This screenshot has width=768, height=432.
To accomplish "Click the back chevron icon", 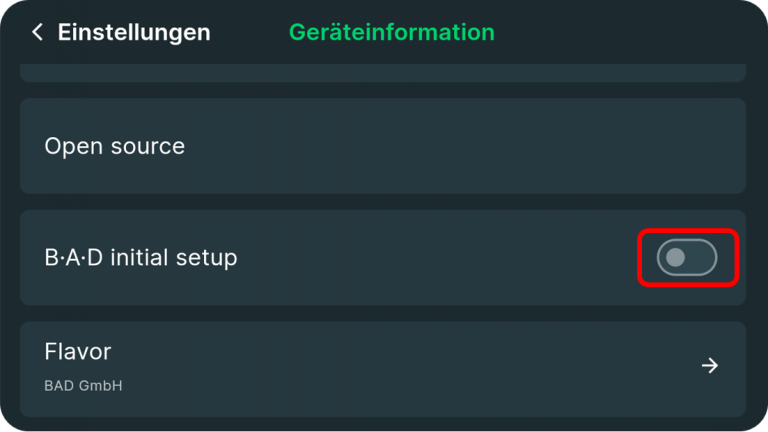I will tap(37, 32).
